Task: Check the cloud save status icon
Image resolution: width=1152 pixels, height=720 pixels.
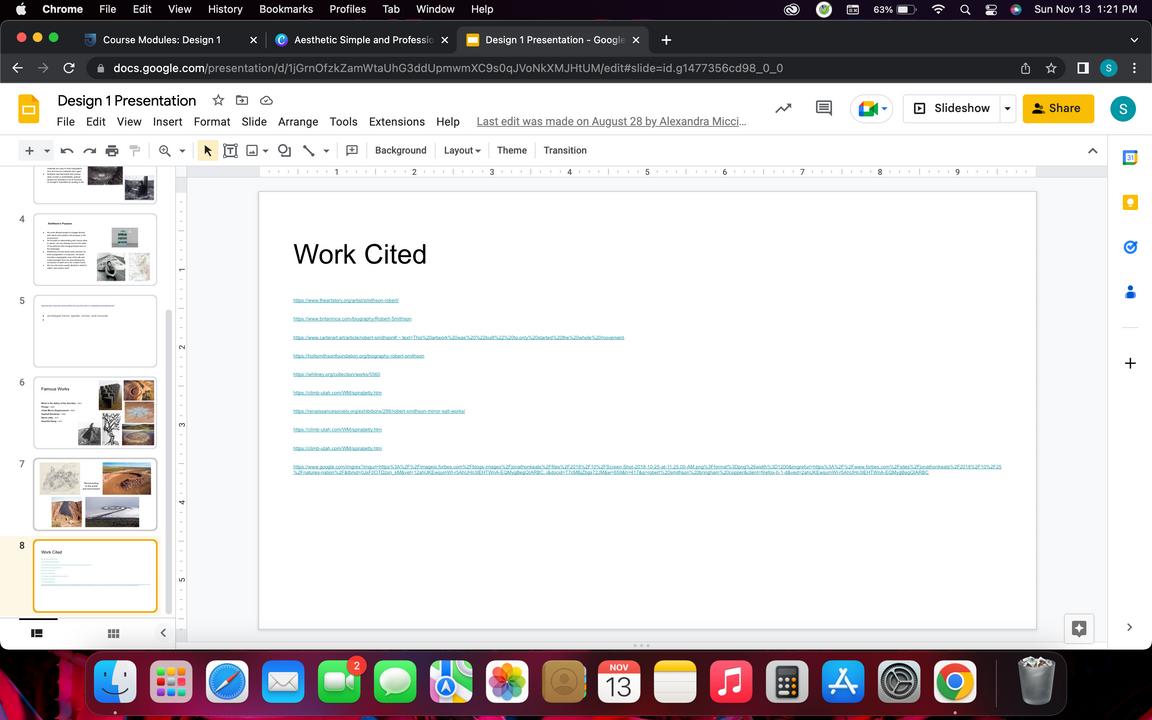Action: (x=267, y=100)
